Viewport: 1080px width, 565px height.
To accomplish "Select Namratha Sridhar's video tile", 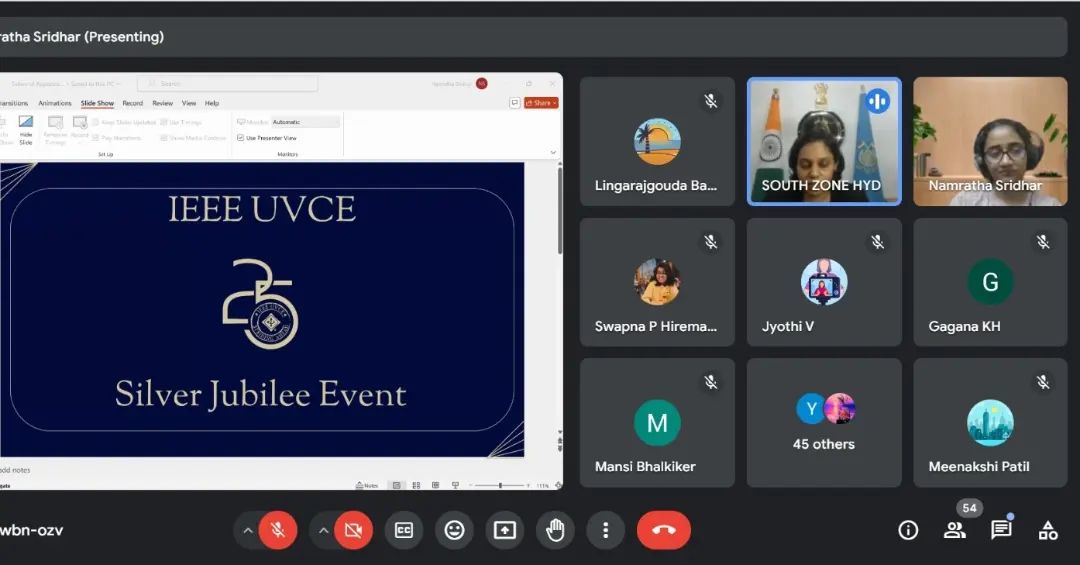I will pos(990,141).
